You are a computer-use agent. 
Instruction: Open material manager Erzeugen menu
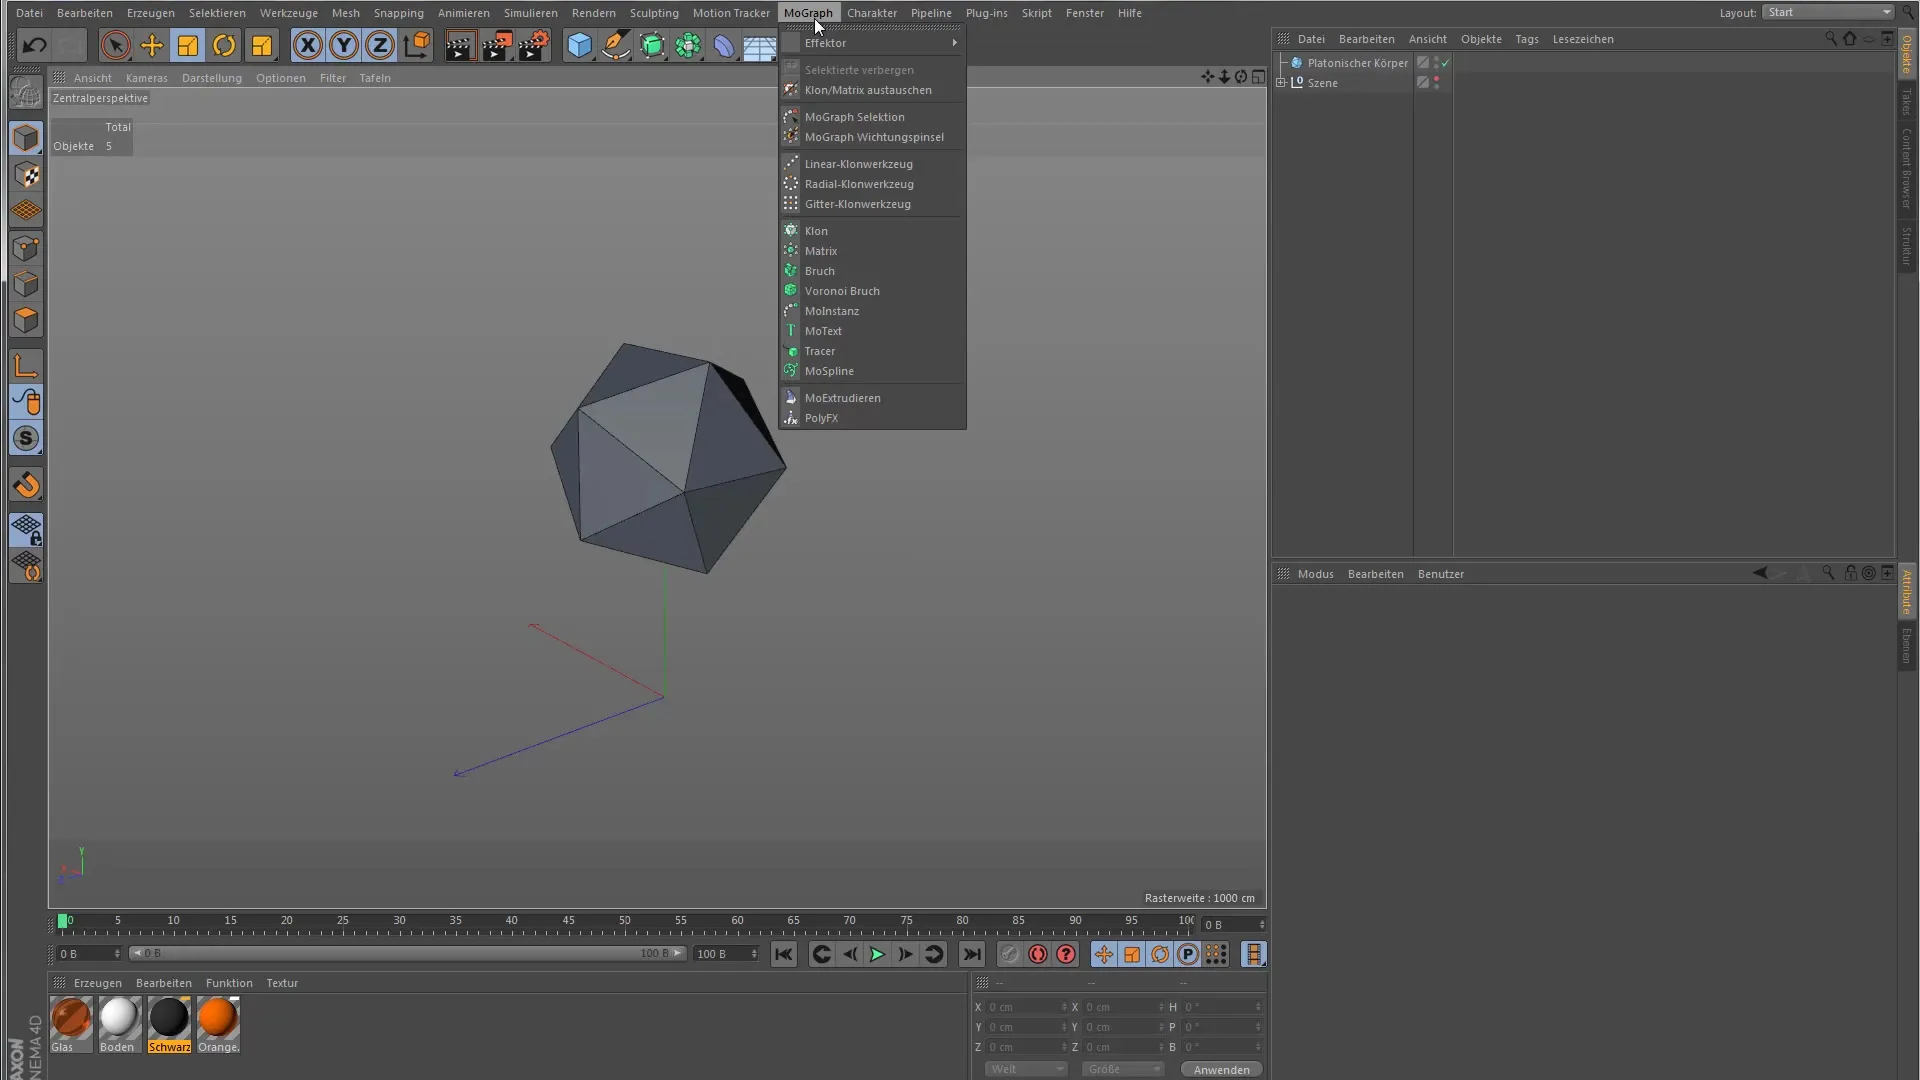pos(97,983)
